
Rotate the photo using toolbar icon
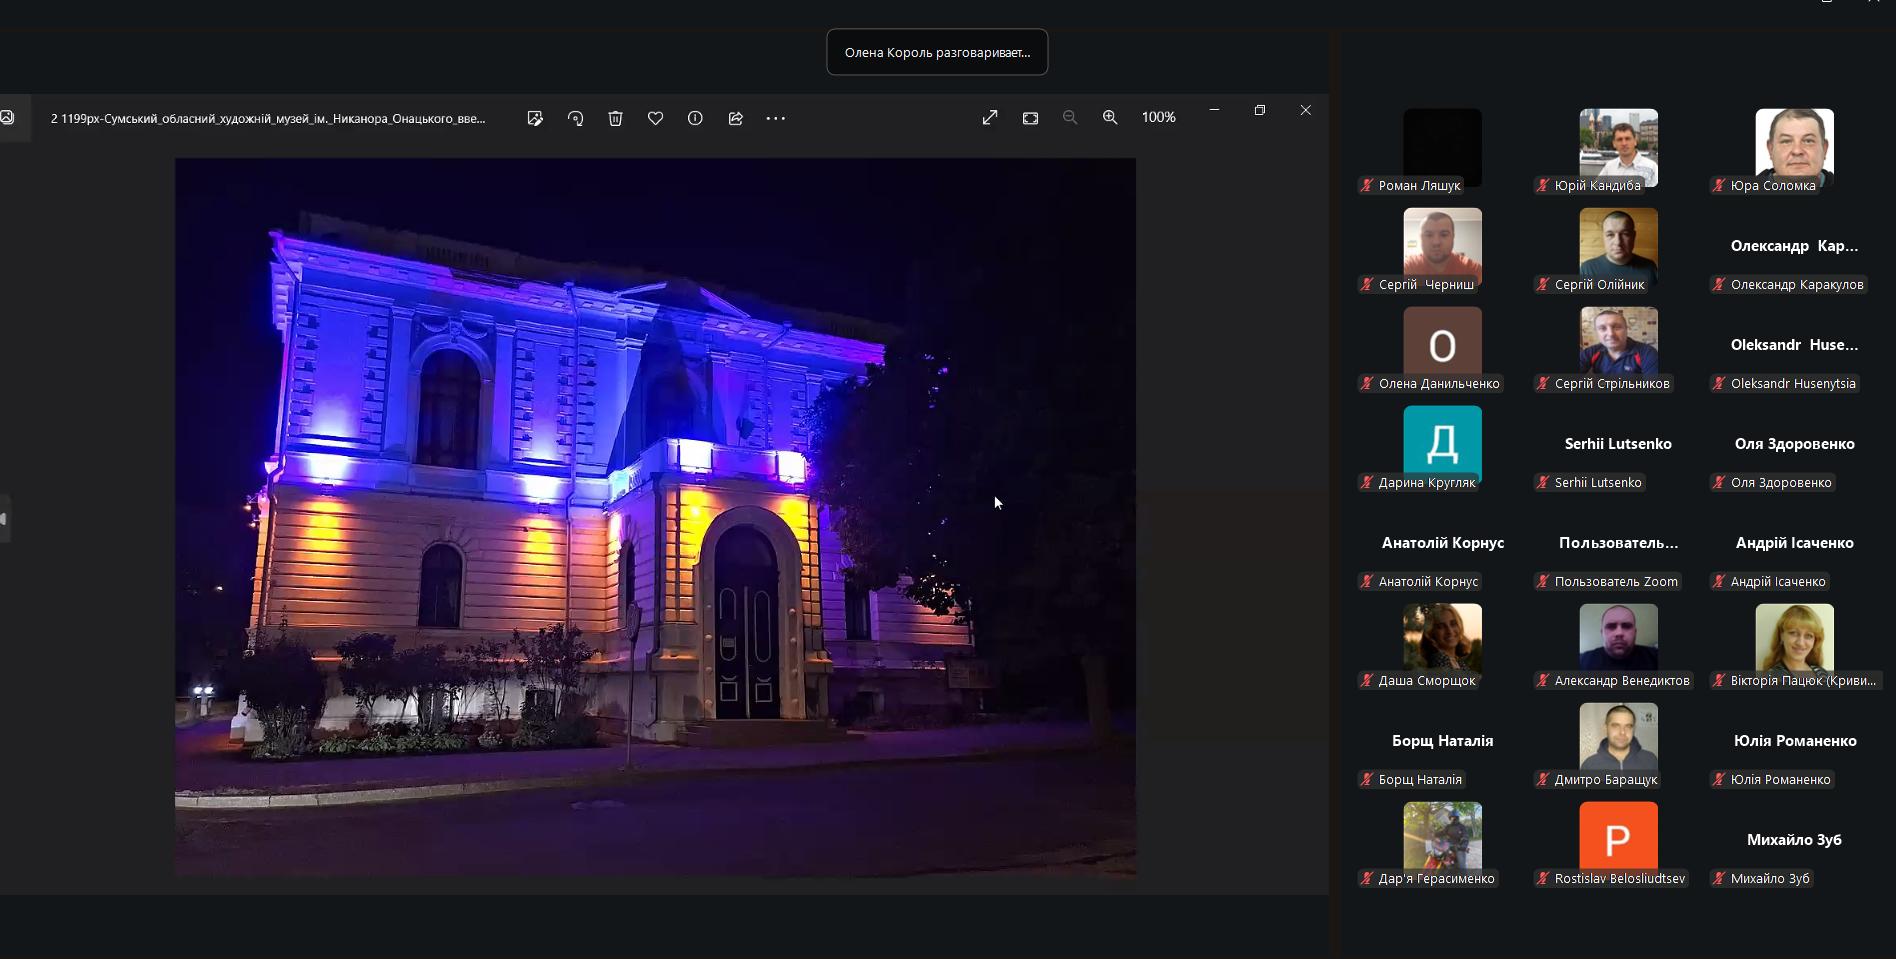pos(575,118)
